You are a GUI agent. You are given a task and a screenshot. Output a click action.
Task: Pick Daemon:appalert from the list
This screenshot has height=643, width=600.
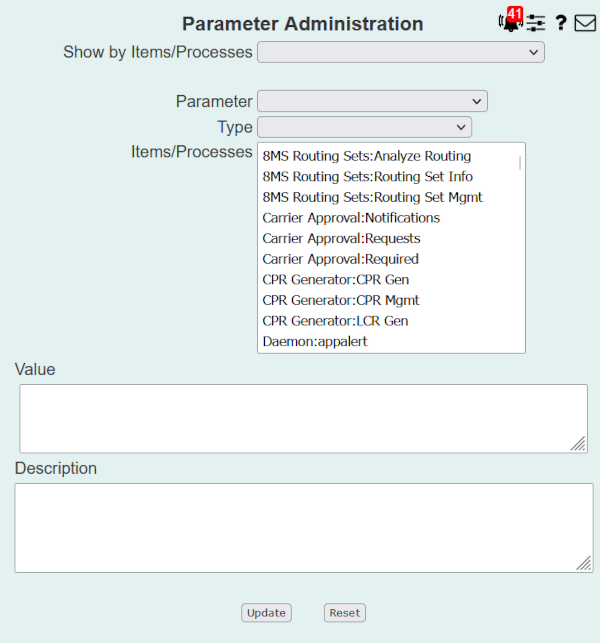click(x=314, y=341)
